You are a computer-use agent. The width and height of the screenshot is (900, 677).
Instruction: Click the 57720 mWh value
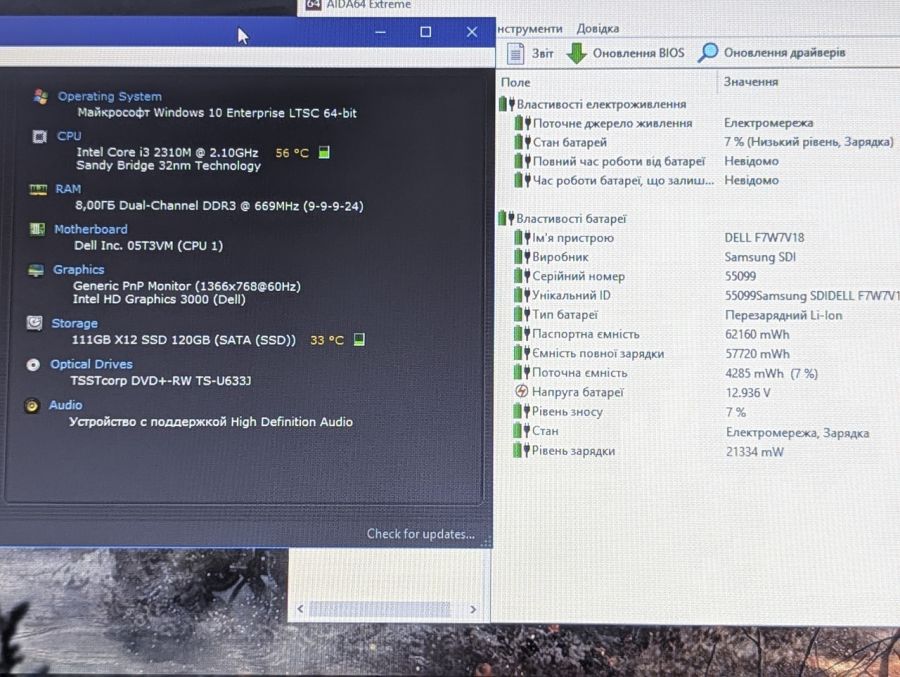(x=757, y=354)
